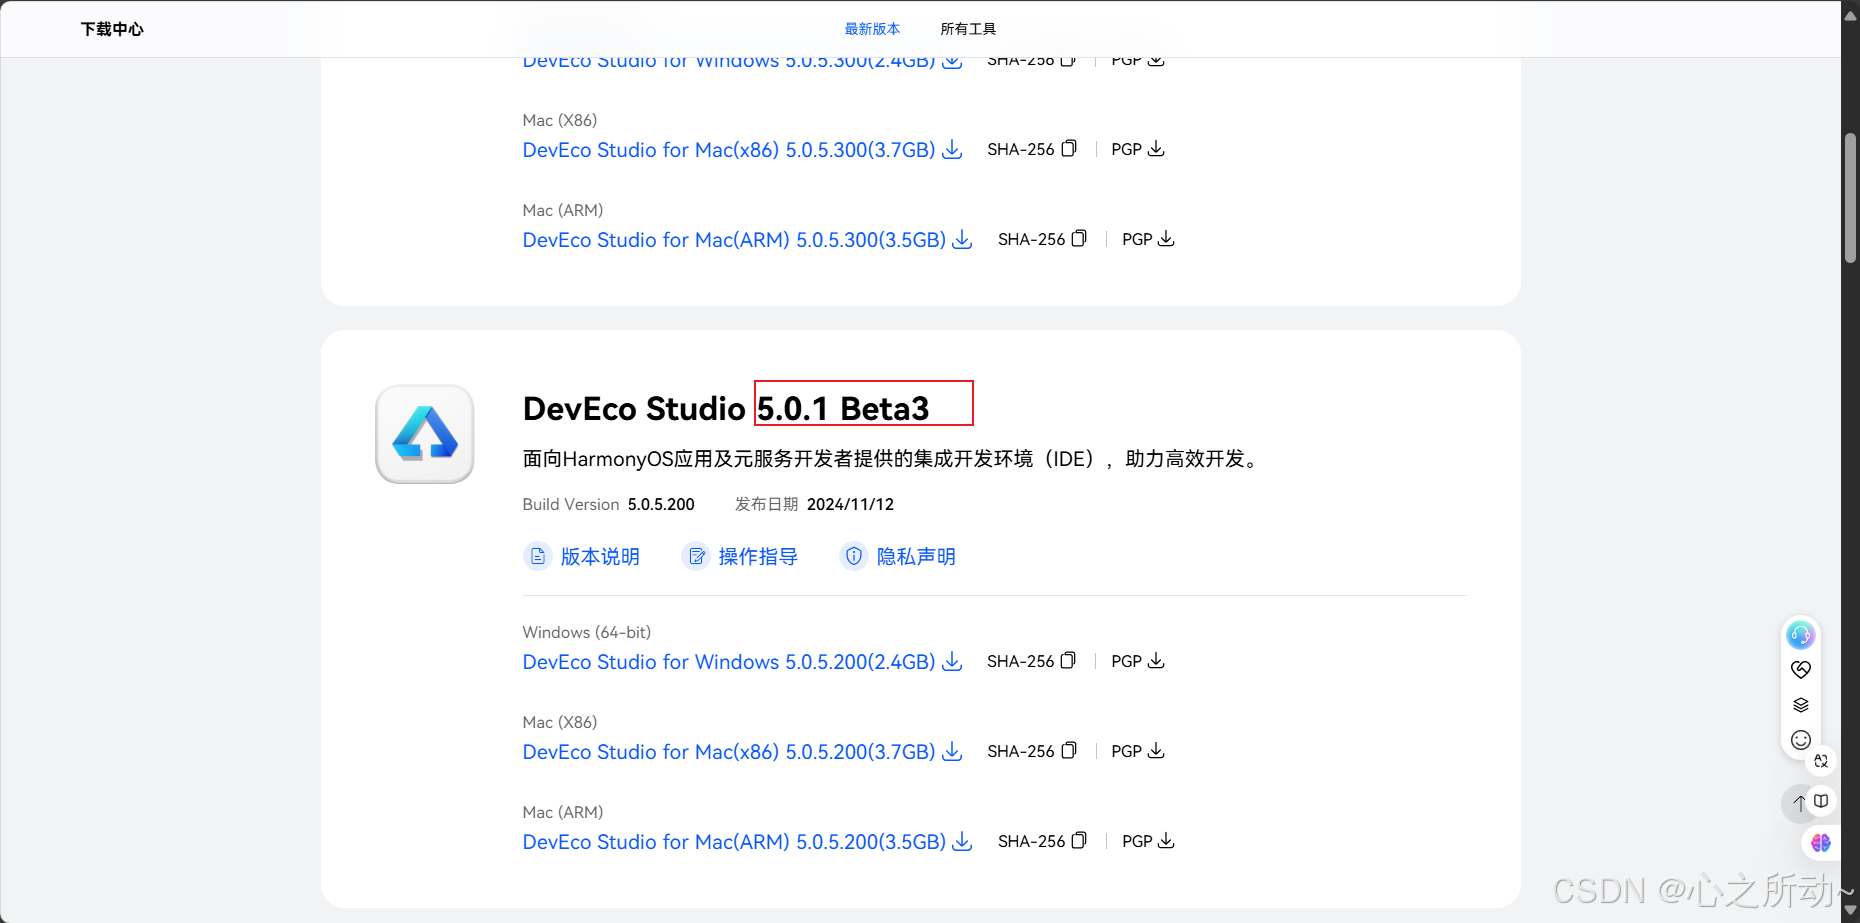Switch to the 所有工具 tab
Screen dimensions: 1860x923
(967, 29)
